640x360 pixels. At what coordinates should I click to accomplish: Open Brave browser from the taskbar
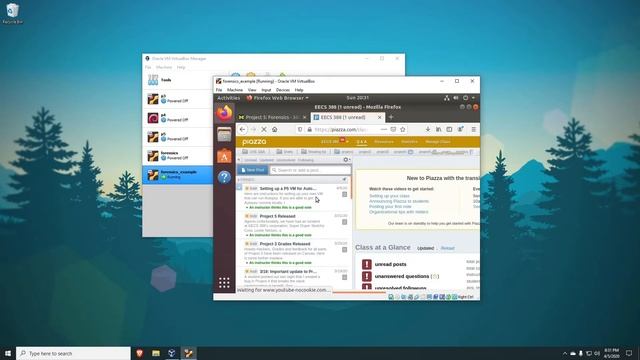pyautogui.click(x=140, y=353)
